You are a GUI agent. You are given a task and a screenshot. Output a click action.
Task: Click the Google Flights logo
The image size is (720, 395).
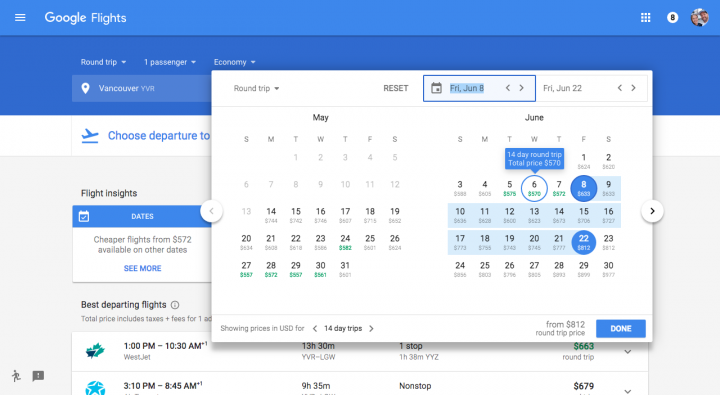point(85,17)
